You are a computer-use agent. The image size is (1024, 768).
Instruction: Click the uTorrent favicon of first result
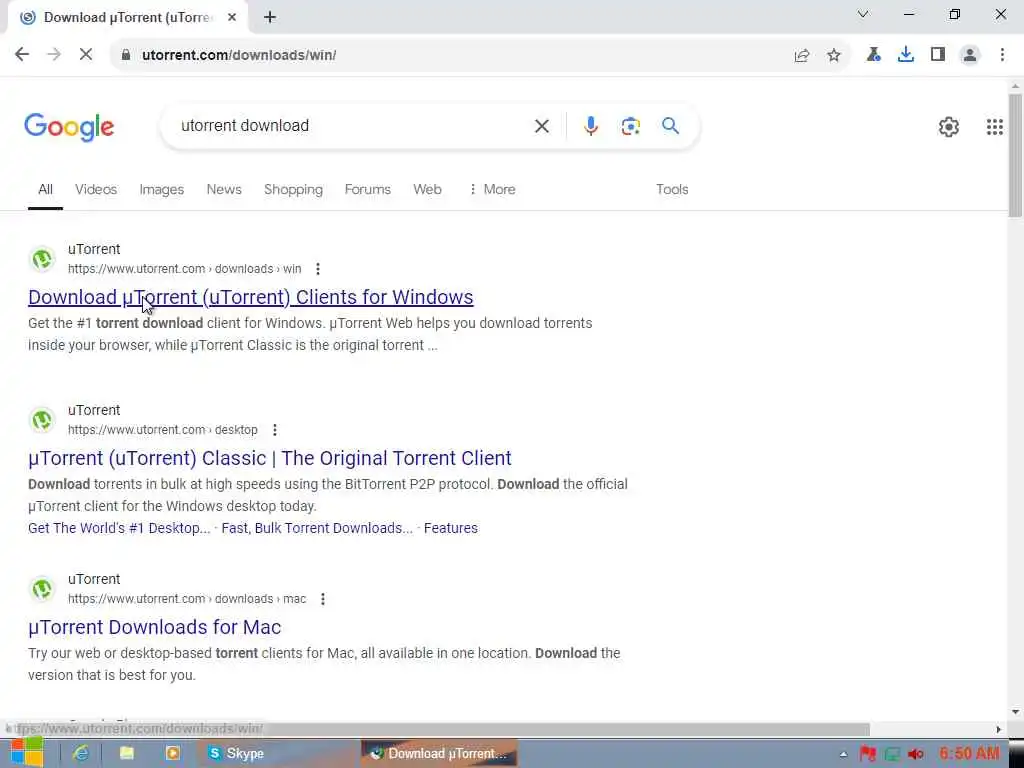(x=42, y=259)
